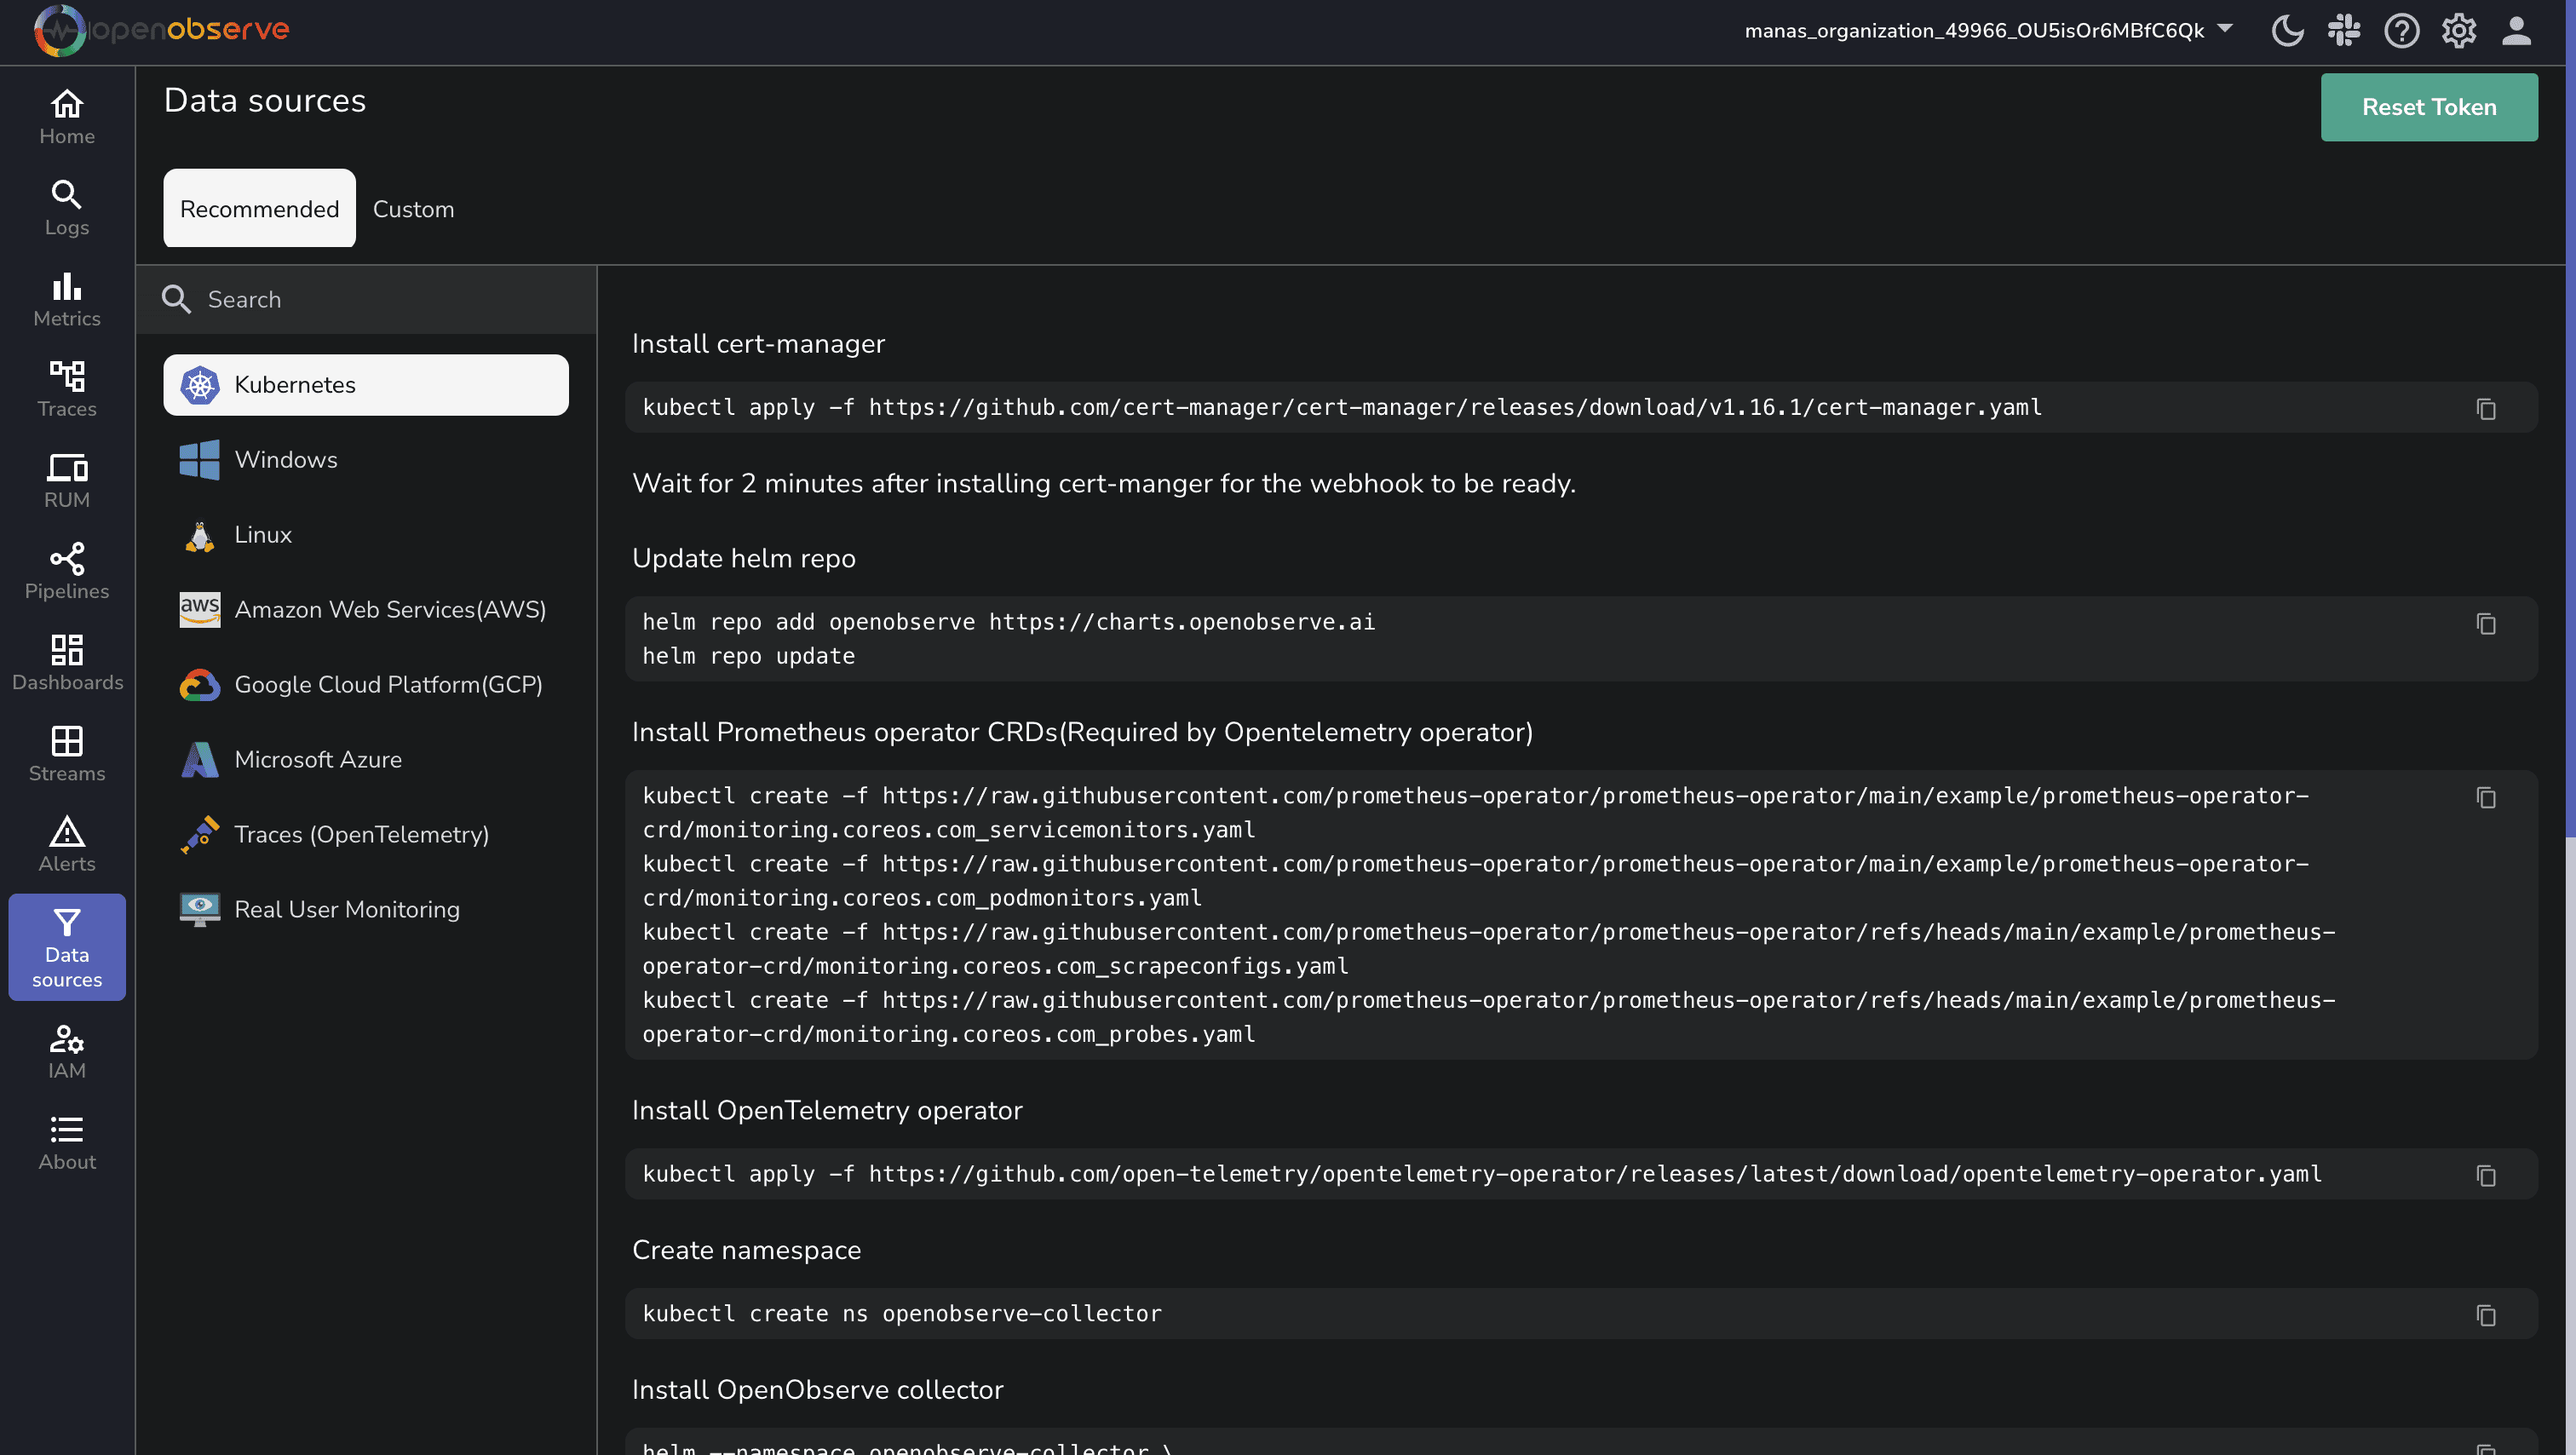Copy the helm repo update commands

[2487, 624]
